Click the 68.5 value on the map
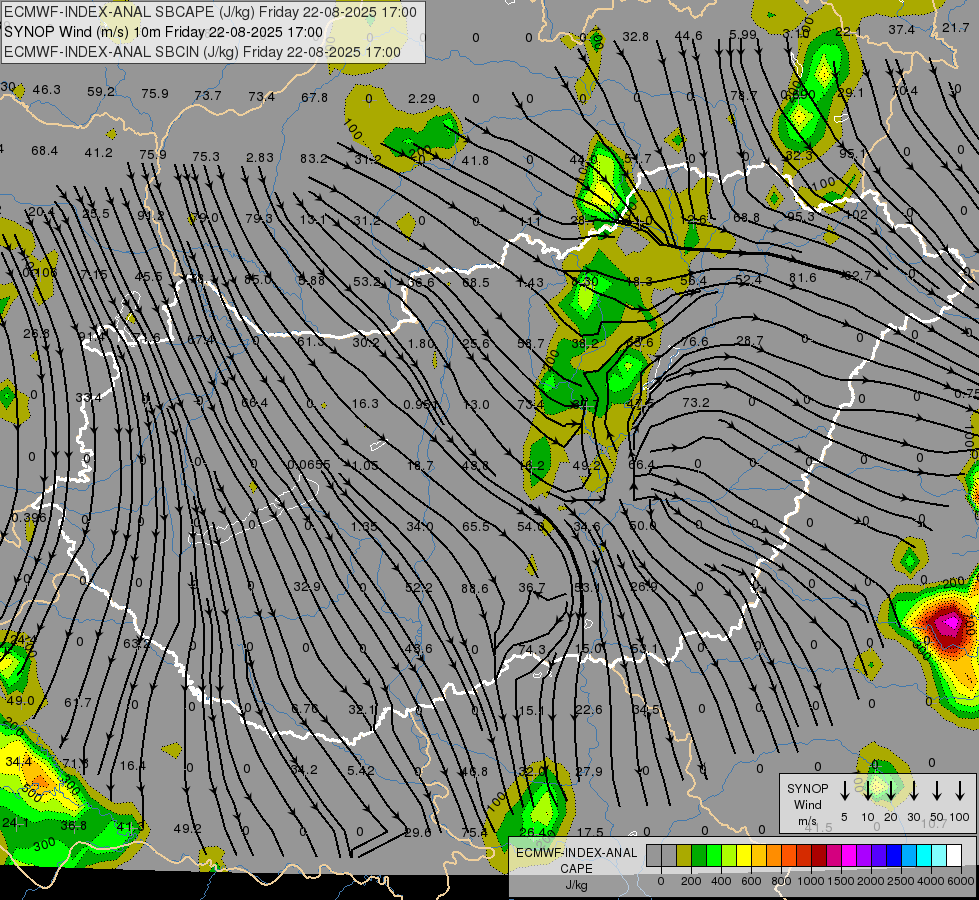 [x=476, y=283]
